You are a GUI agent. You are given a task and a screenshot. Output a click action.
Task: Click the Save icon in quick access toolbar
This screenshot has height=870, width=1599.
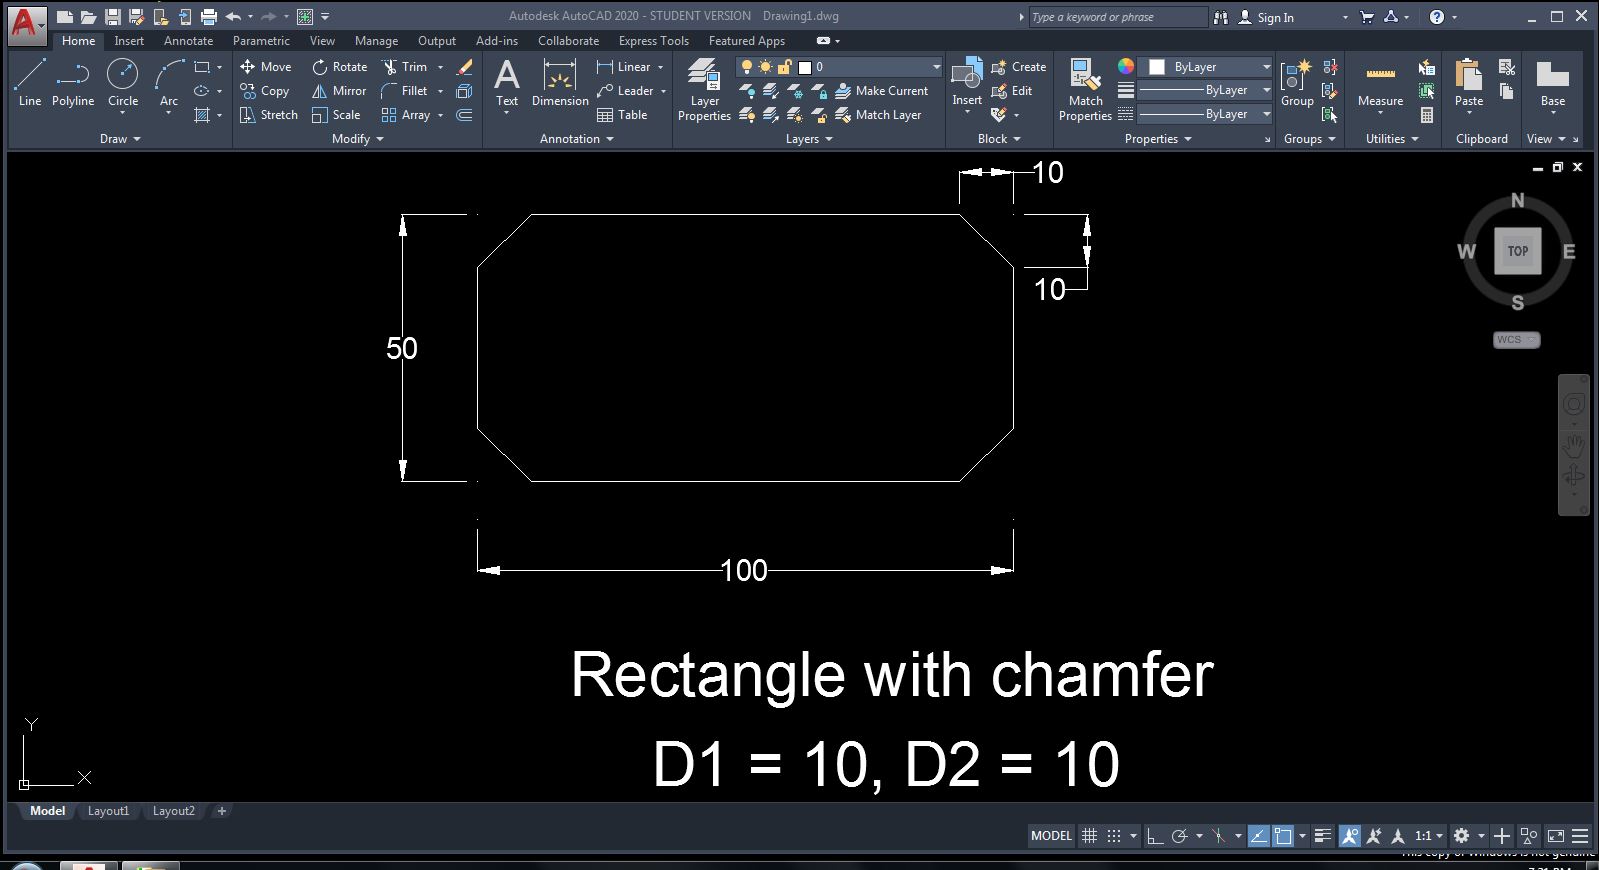tap(112, 17)
